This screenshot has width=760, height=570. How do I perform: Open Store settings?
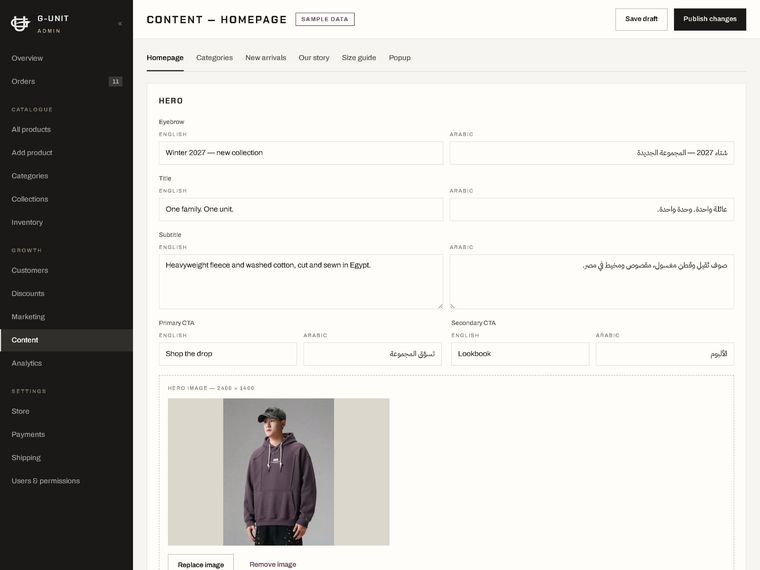66,412
